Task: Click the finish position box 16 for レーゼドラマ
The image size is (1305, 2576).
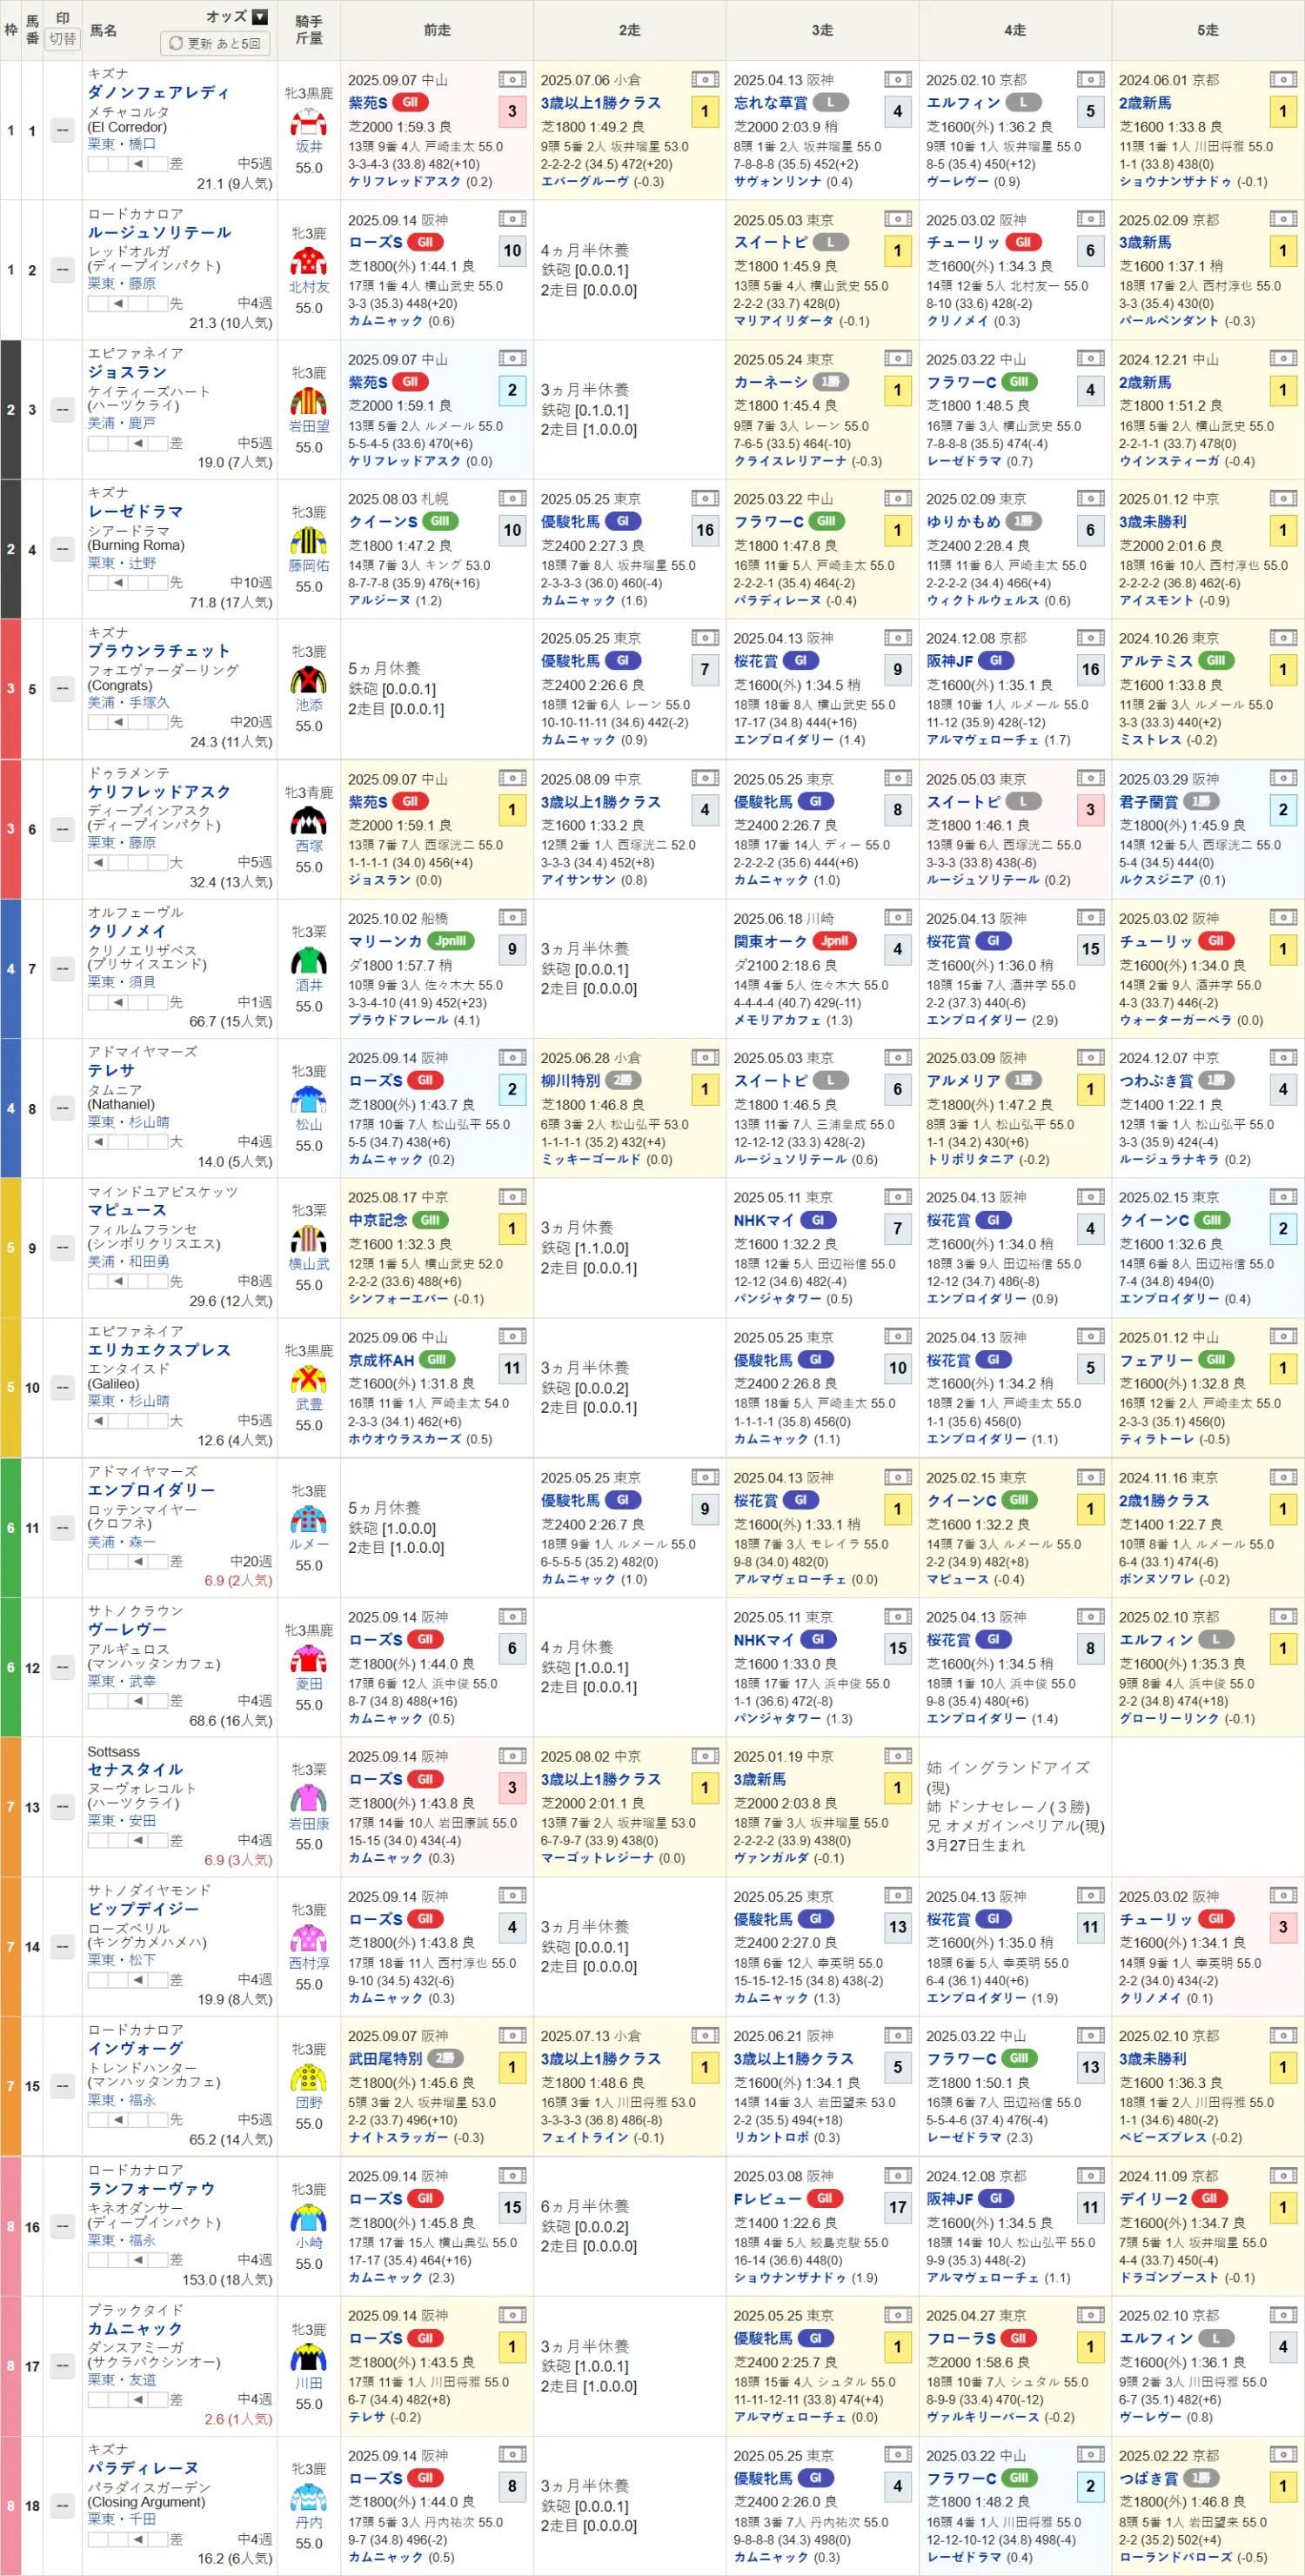Action: [704, 530]
